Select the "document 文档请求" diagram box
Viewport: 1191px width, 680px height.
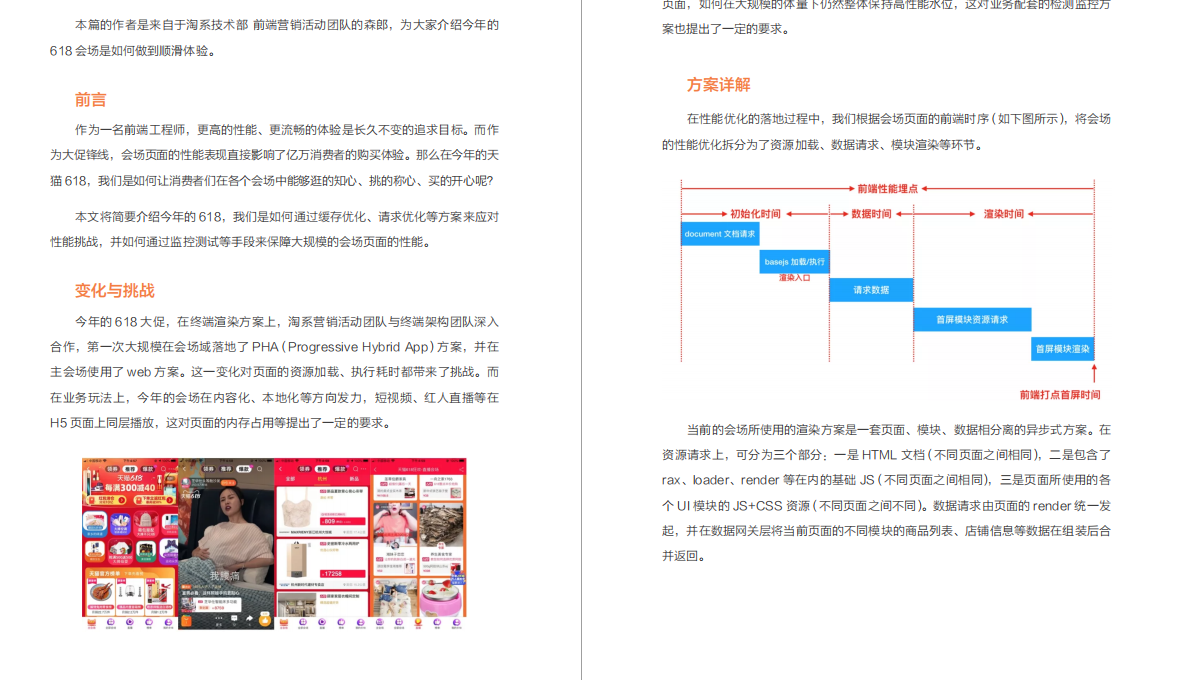[x=720, y=234]
